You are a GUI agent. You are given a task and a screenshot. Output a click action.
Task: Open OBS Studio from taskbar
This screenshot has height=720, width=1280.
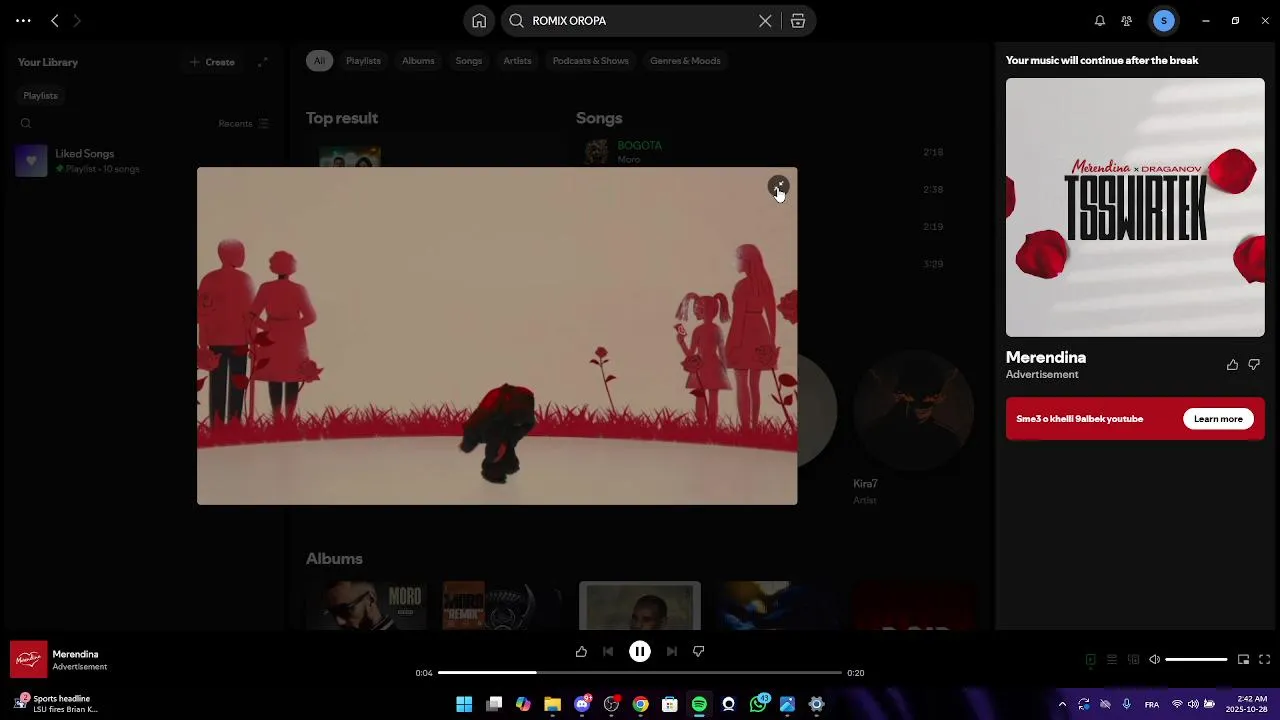tap(611, 704)
